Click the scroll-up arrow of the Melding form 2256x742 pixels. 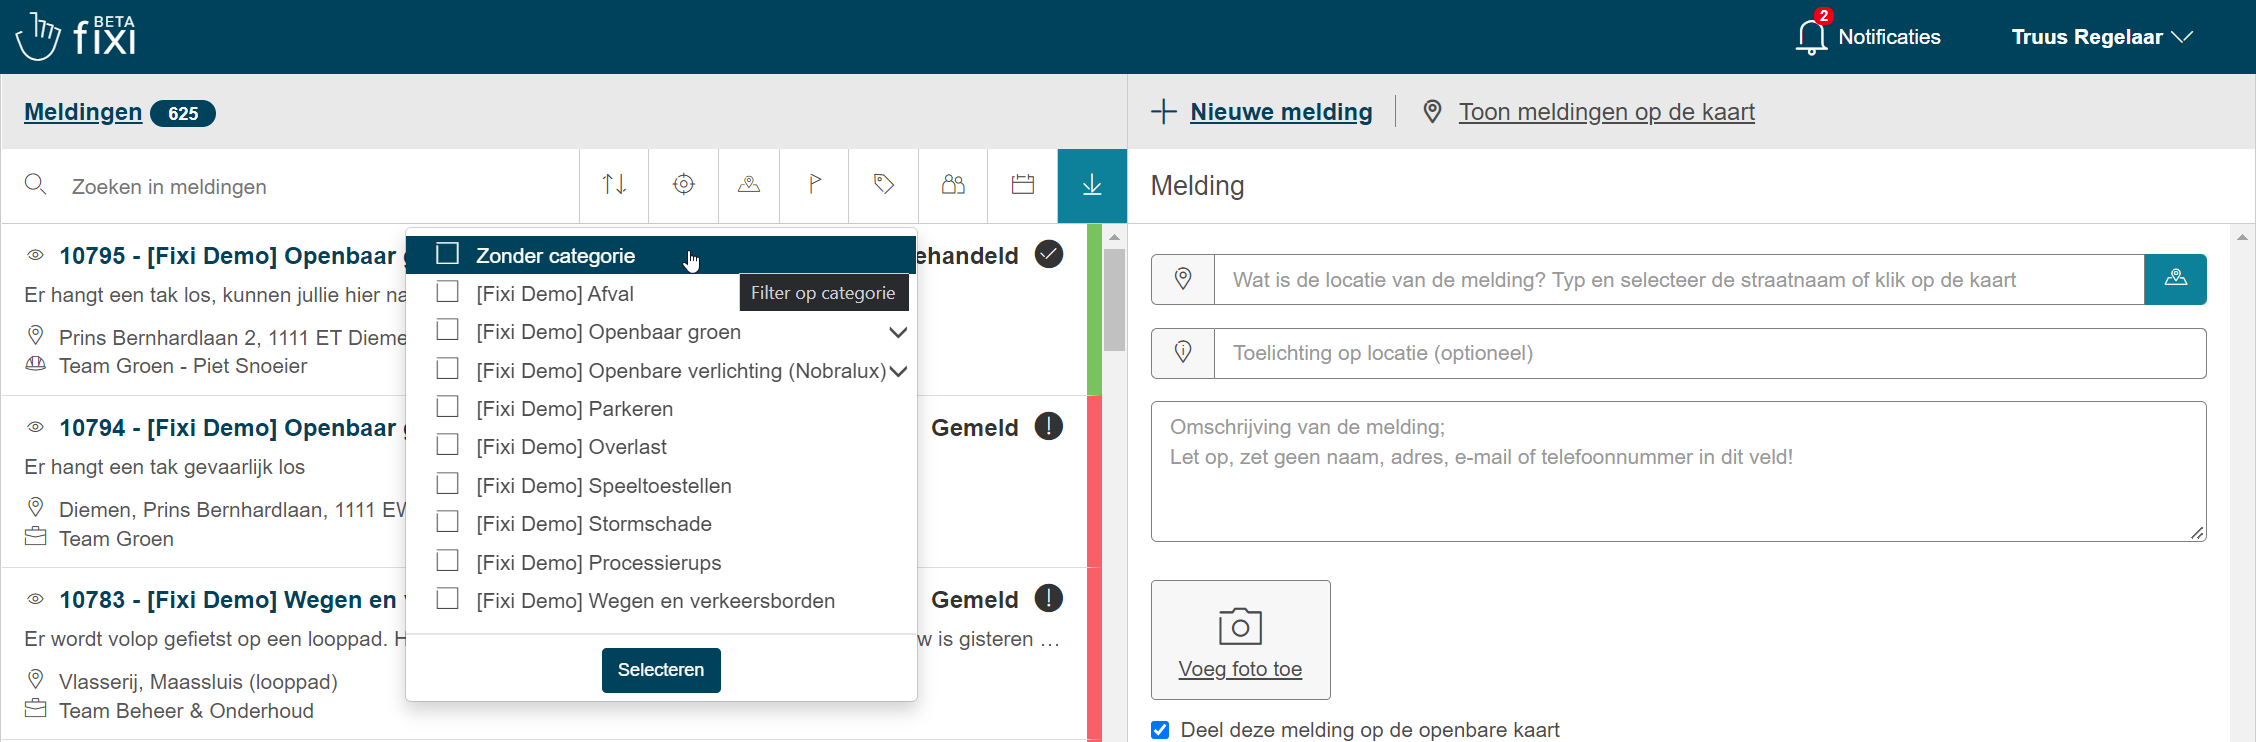tap(2242, 237)
